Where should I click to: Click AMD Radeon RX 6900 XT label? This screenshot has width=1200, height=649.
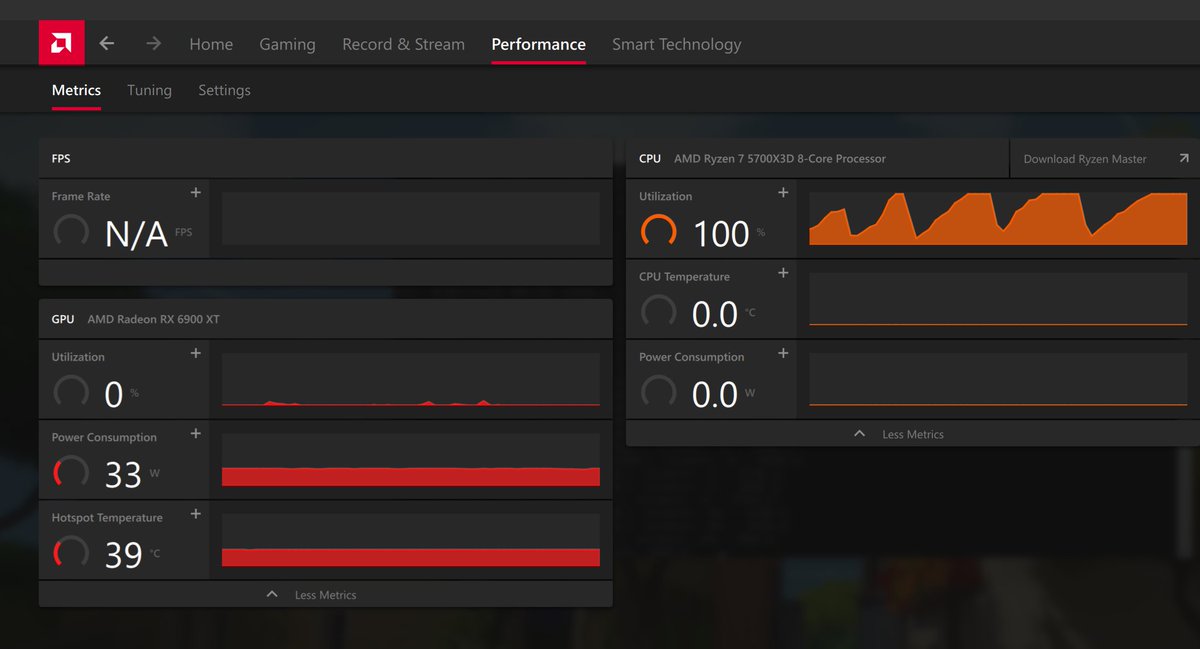153,319
